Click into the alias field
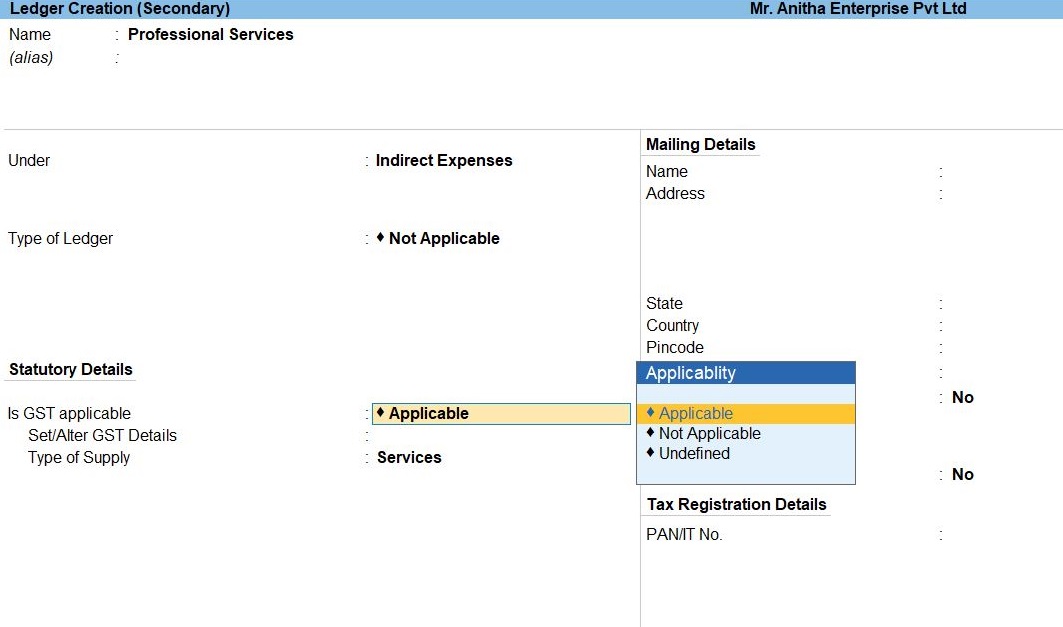1063x627 pixels. pyautogui.click(x=200, y=58)
